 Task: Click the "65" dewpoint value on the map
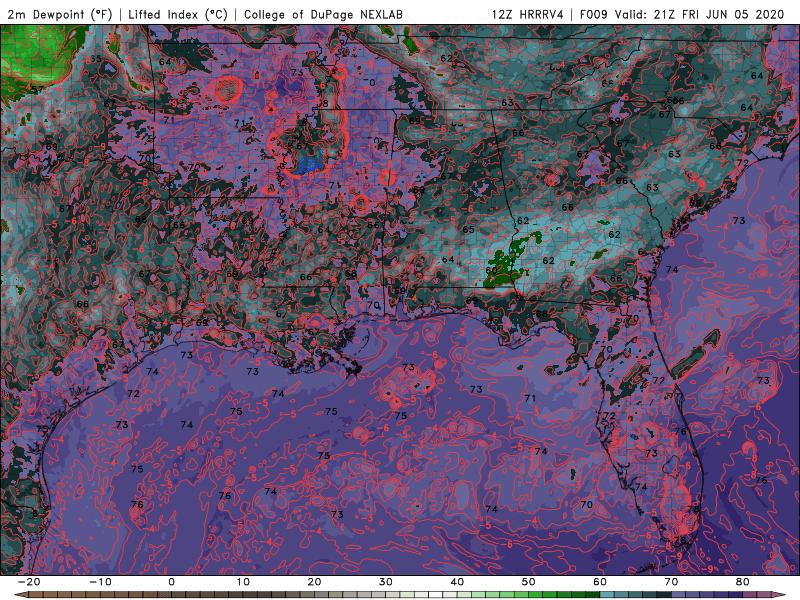[x=468, y=230]
